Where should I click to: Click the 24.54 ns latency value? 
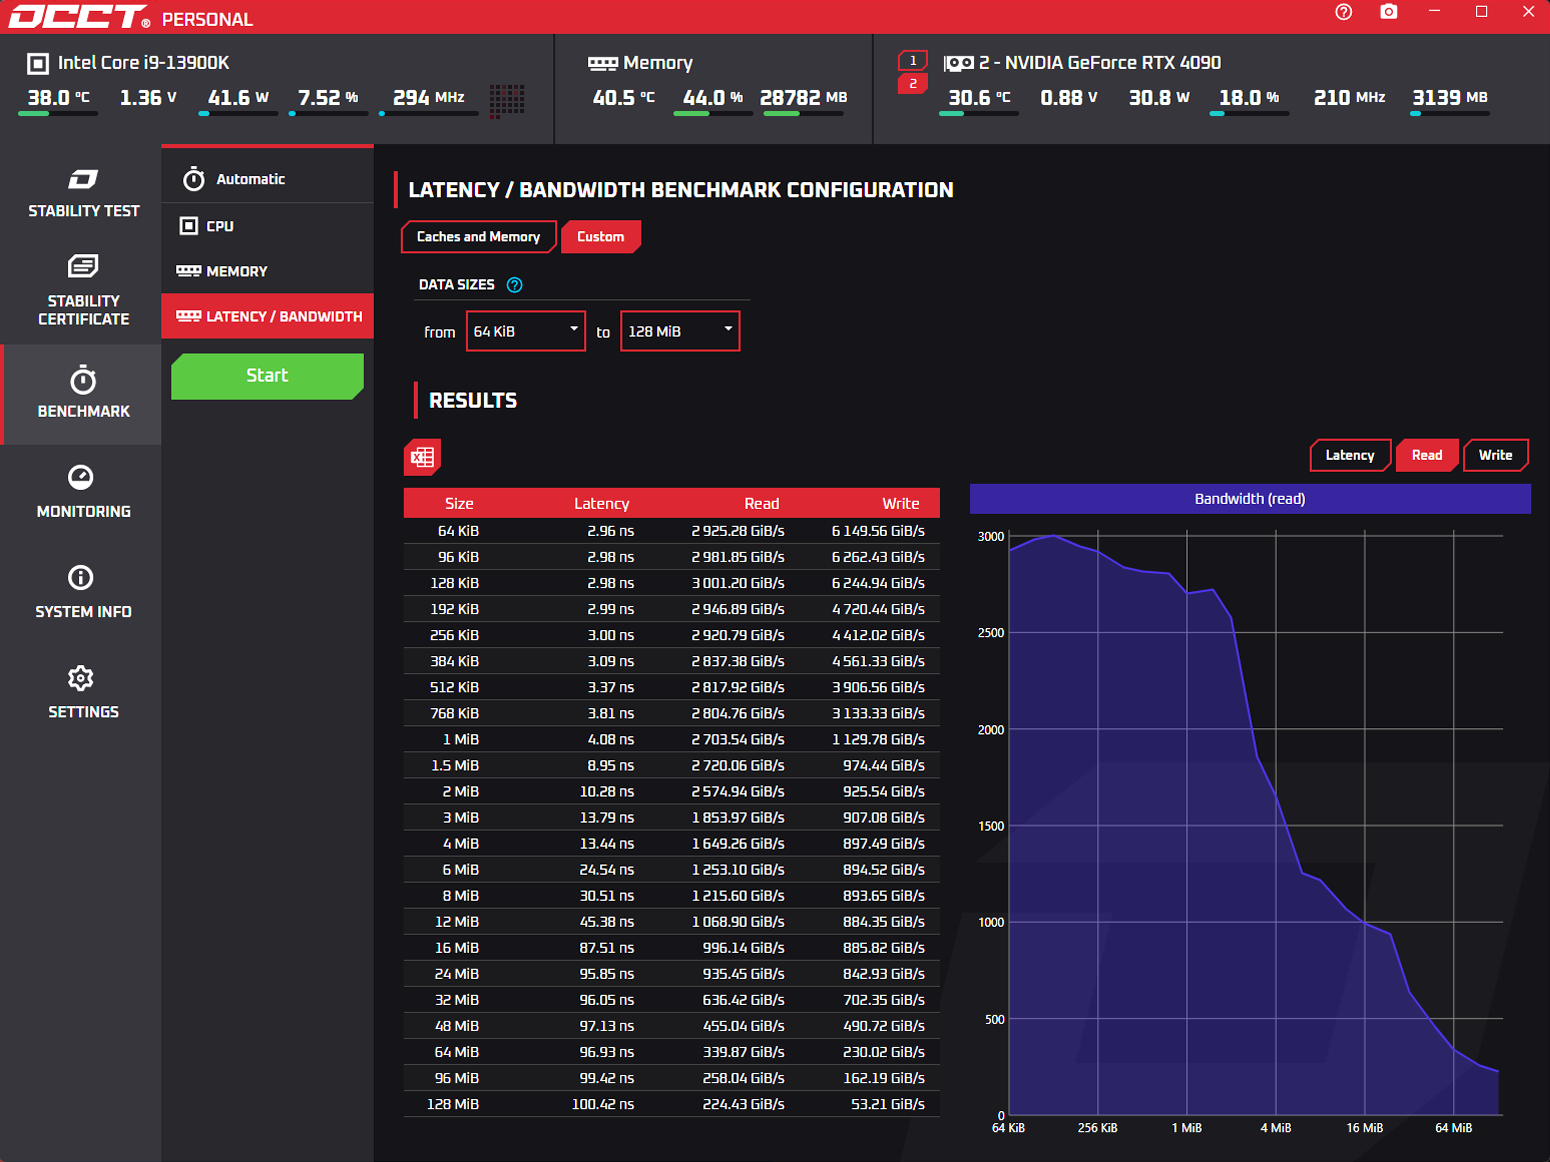(606, 870)
